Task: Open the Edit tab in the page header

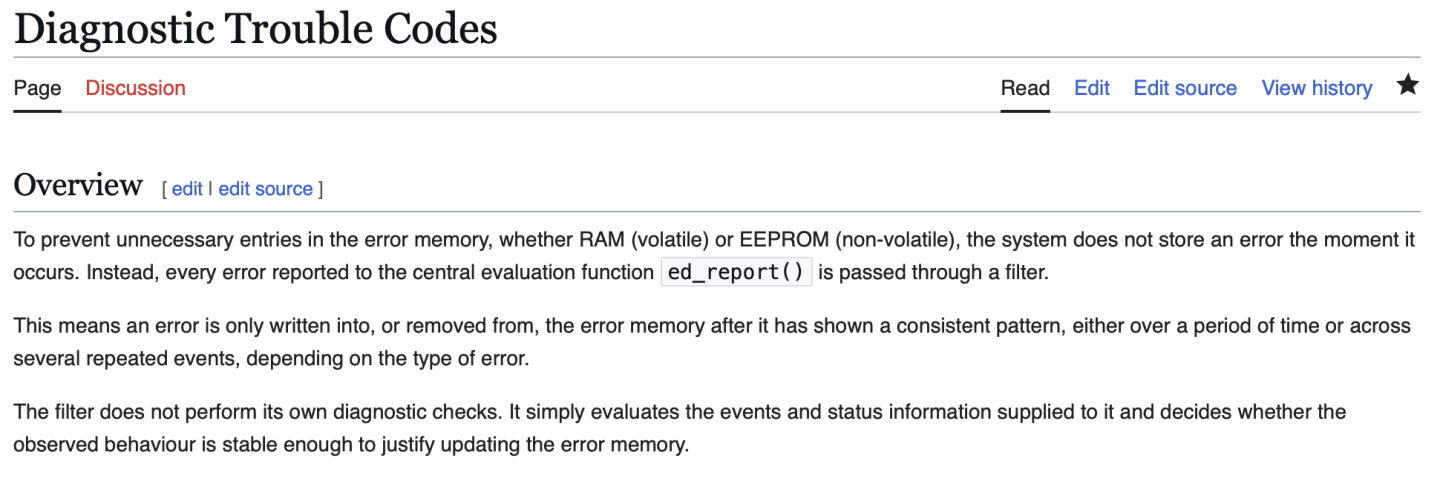Action: [x=1092, y=88]
